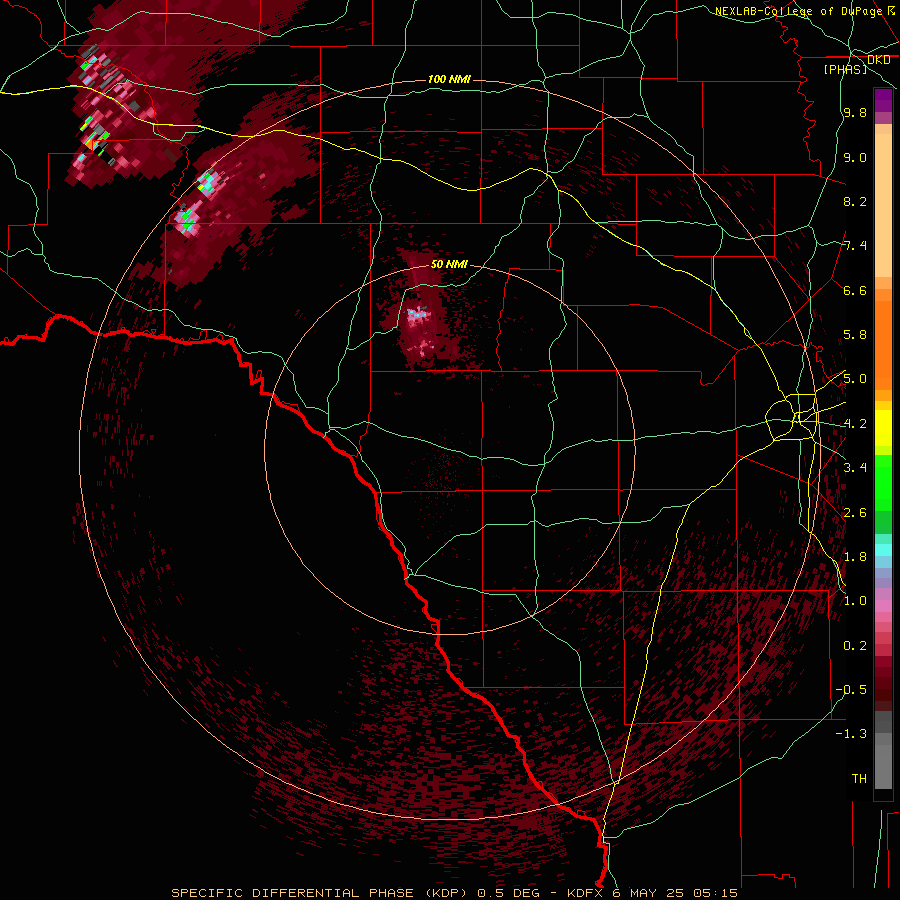Click the 6.6 scale value
This screenshot has height=900, width=900.
(855, 290)
